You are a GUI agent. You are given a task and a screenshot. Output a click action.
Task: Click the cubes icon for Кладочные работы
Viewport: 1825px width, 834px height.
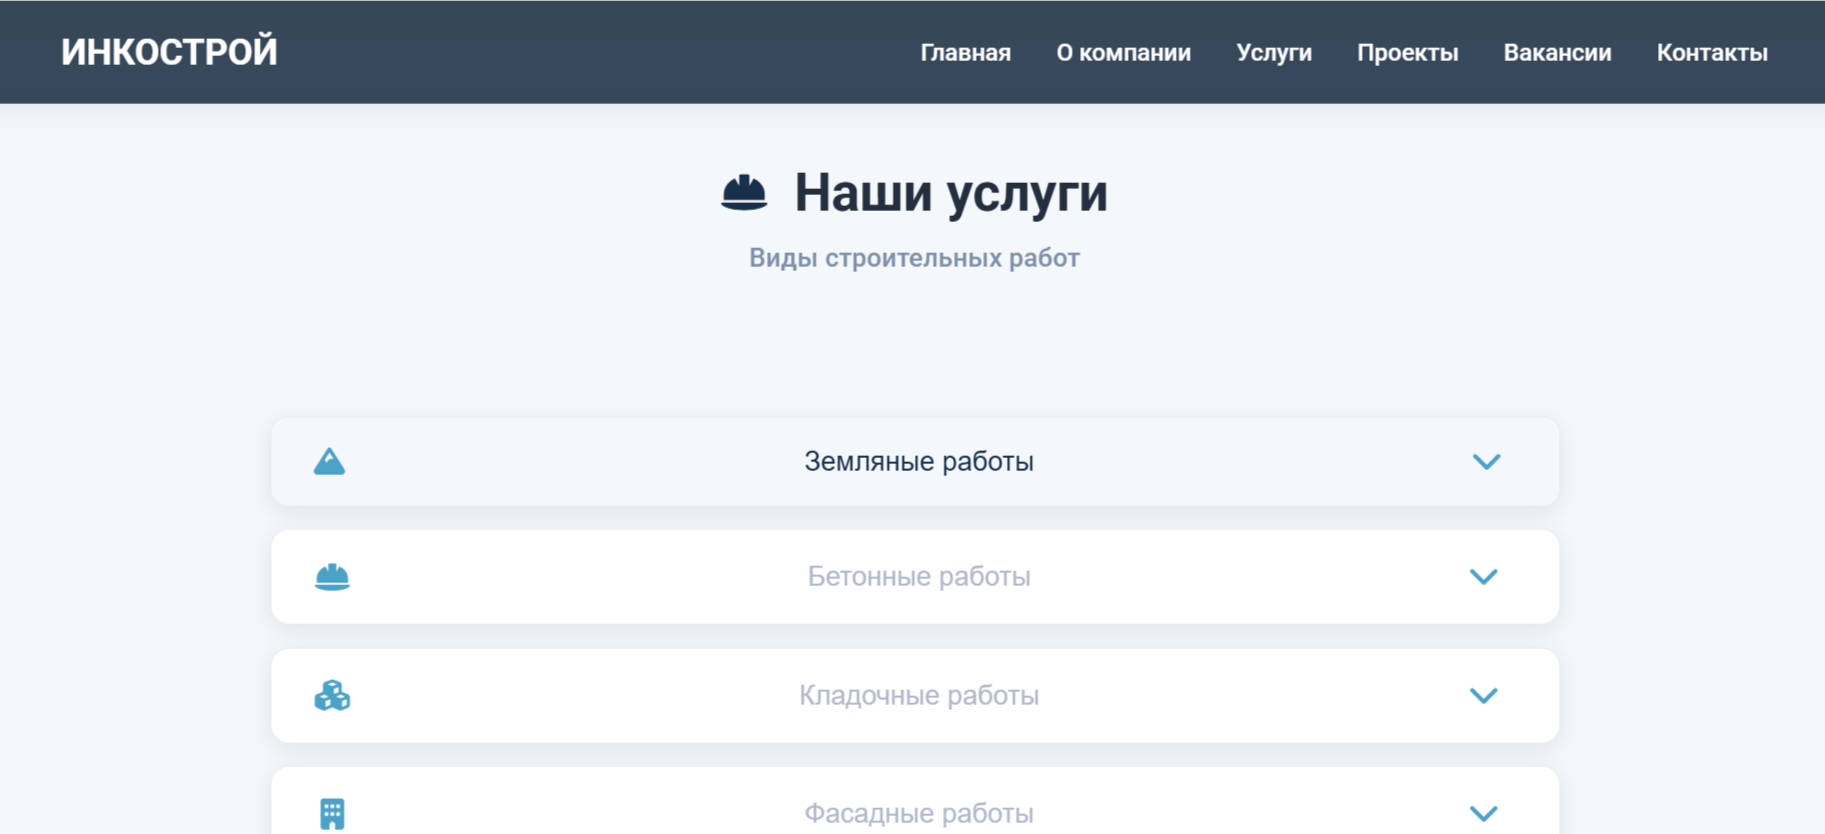[x=332, y=695]
